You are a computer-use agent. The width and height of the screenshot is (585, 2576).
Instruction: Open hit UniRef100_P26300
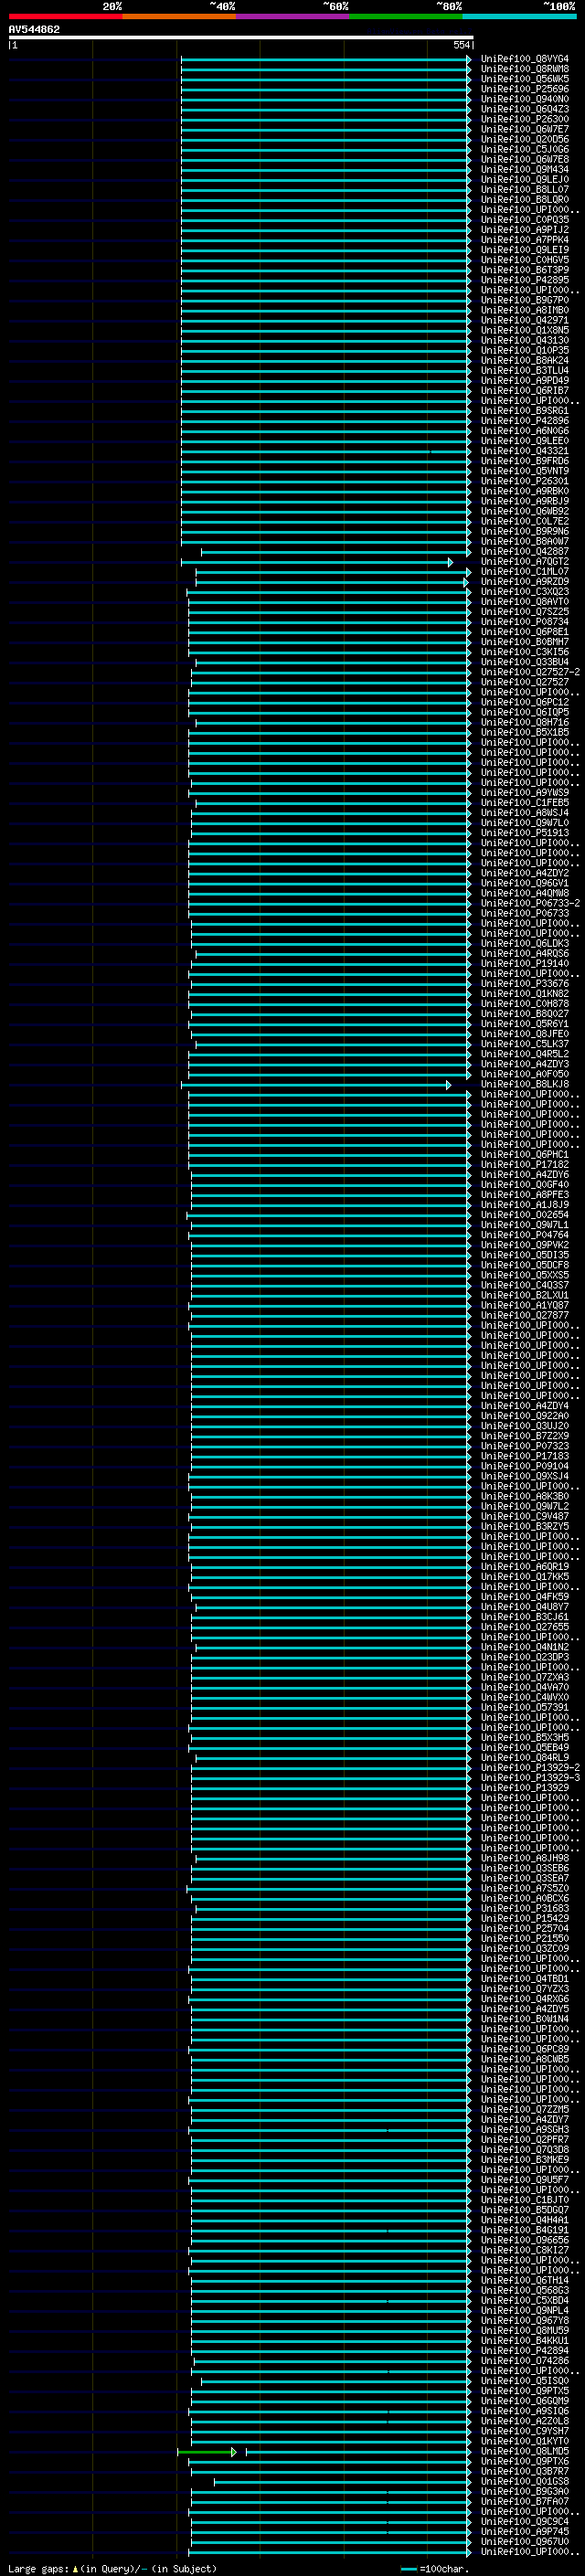[524, 120]
